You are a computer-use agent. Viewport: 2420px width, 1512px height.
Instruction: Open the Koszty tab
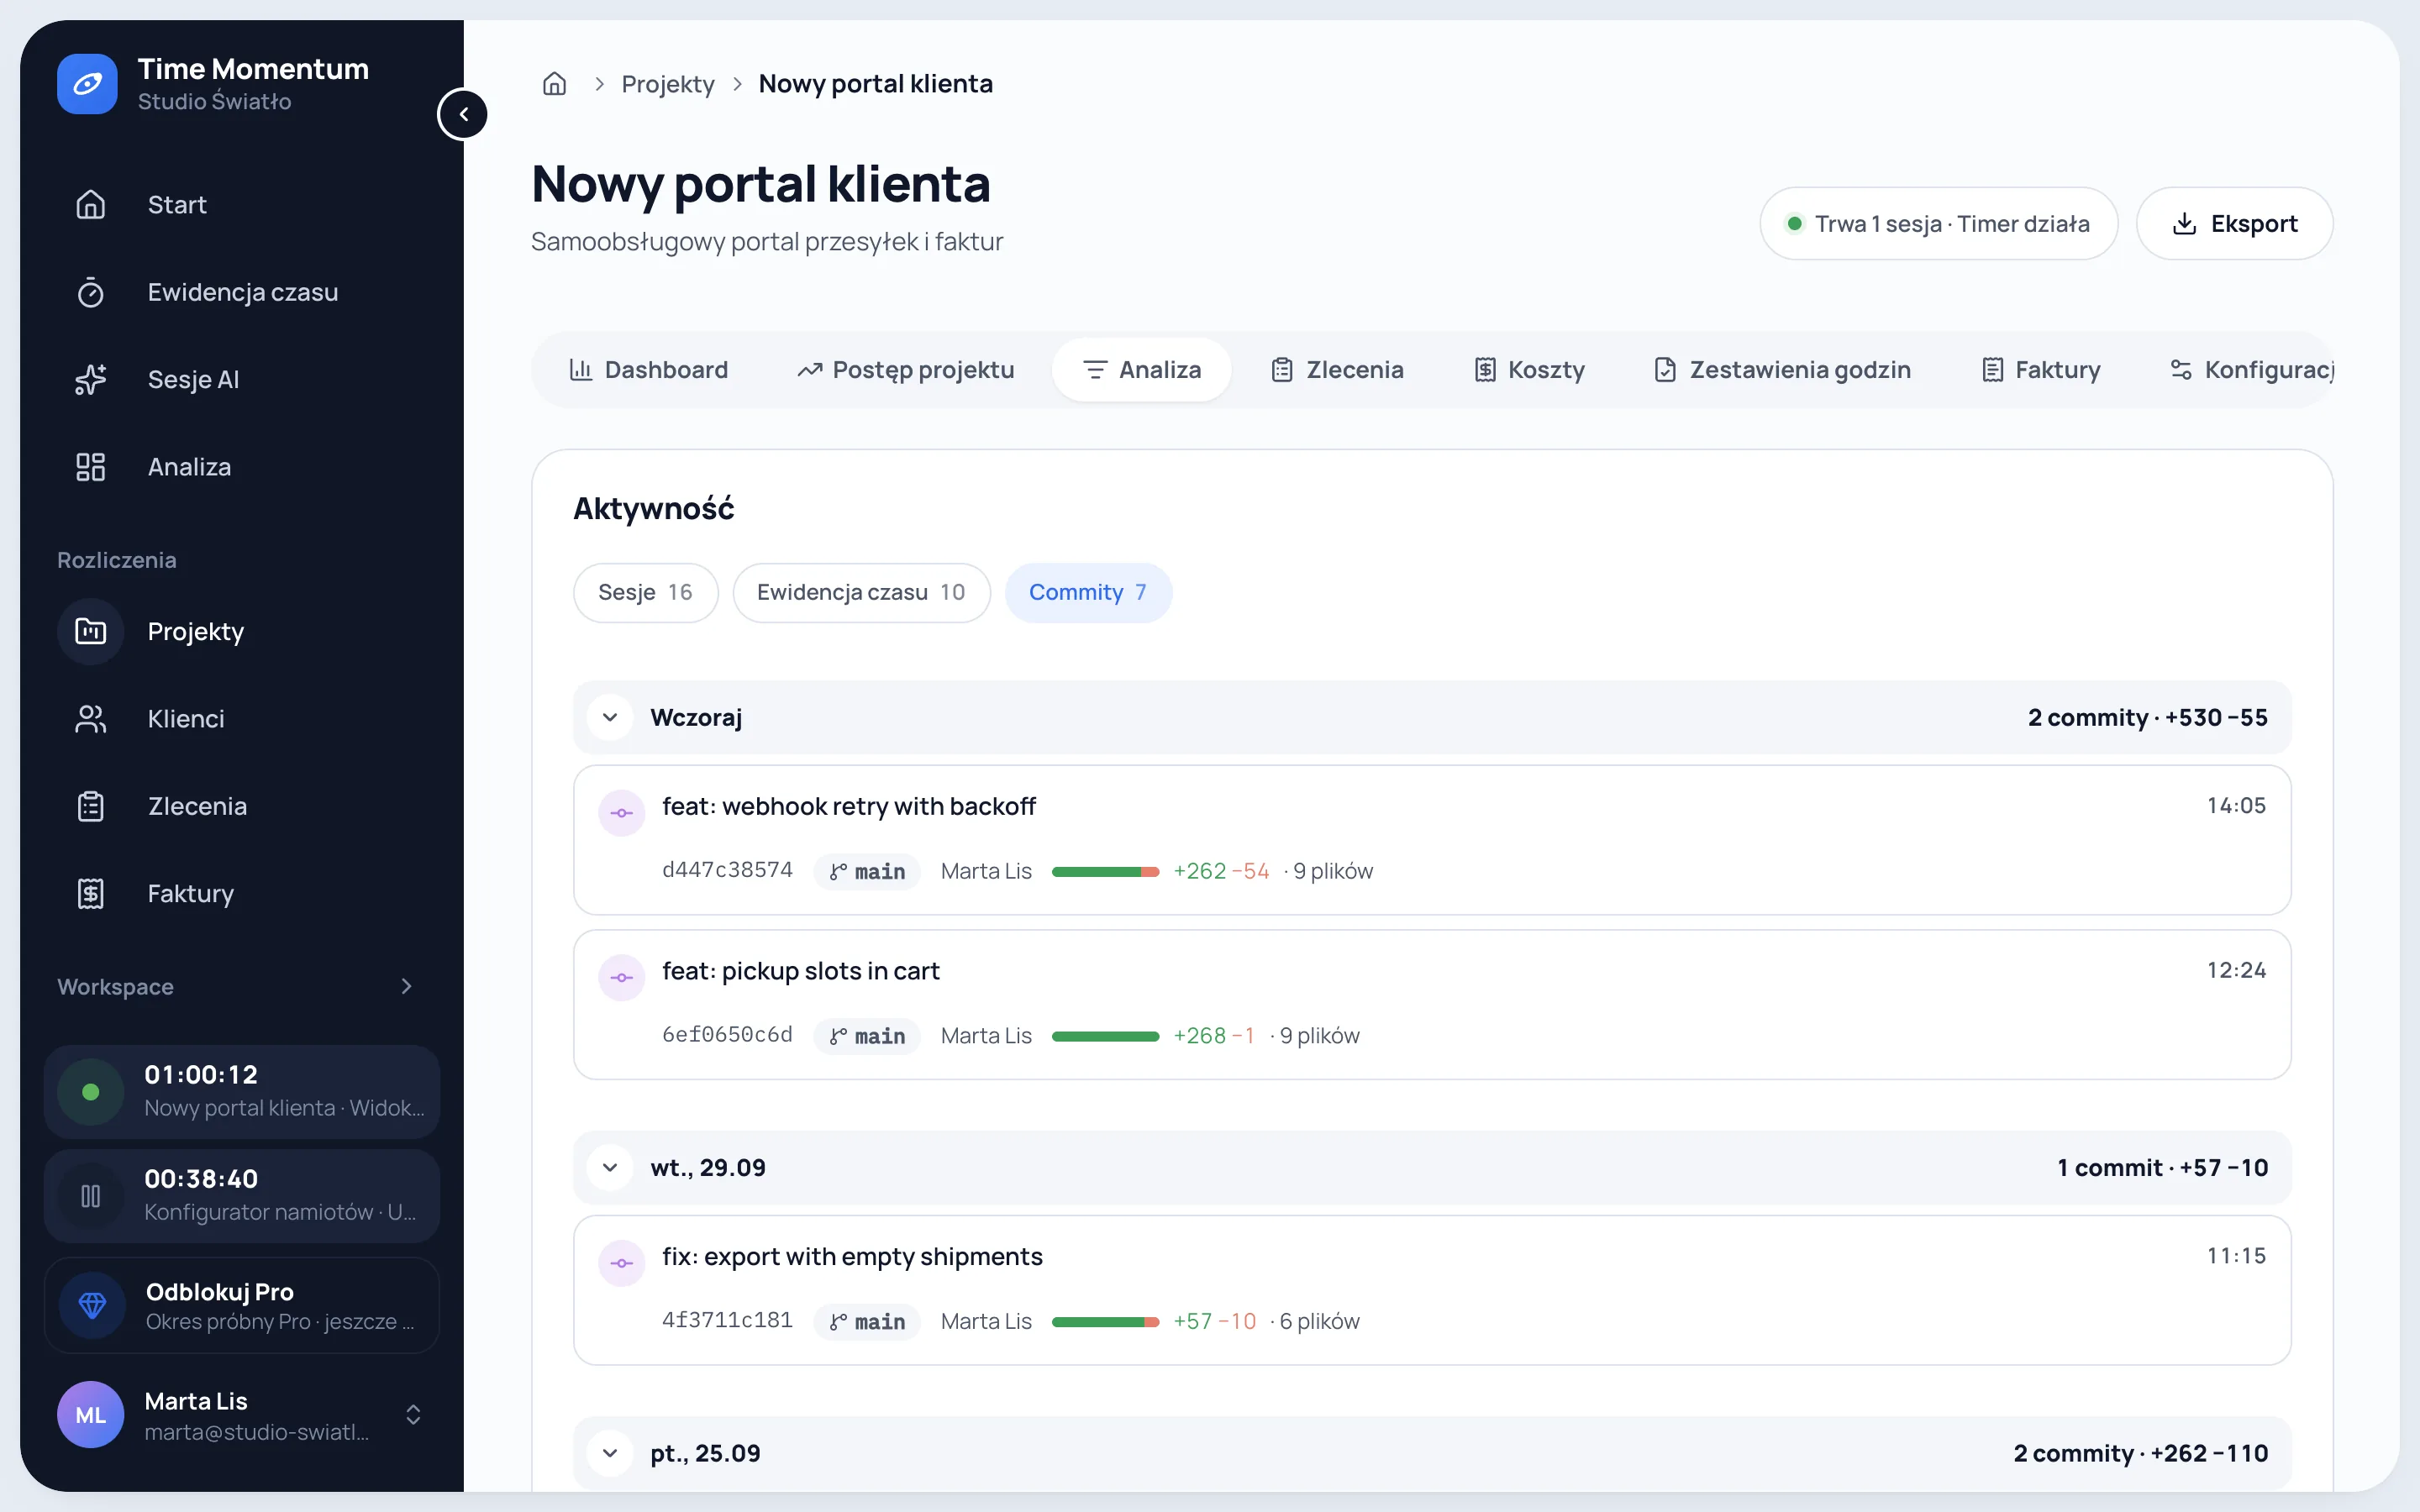(1529, 370)
